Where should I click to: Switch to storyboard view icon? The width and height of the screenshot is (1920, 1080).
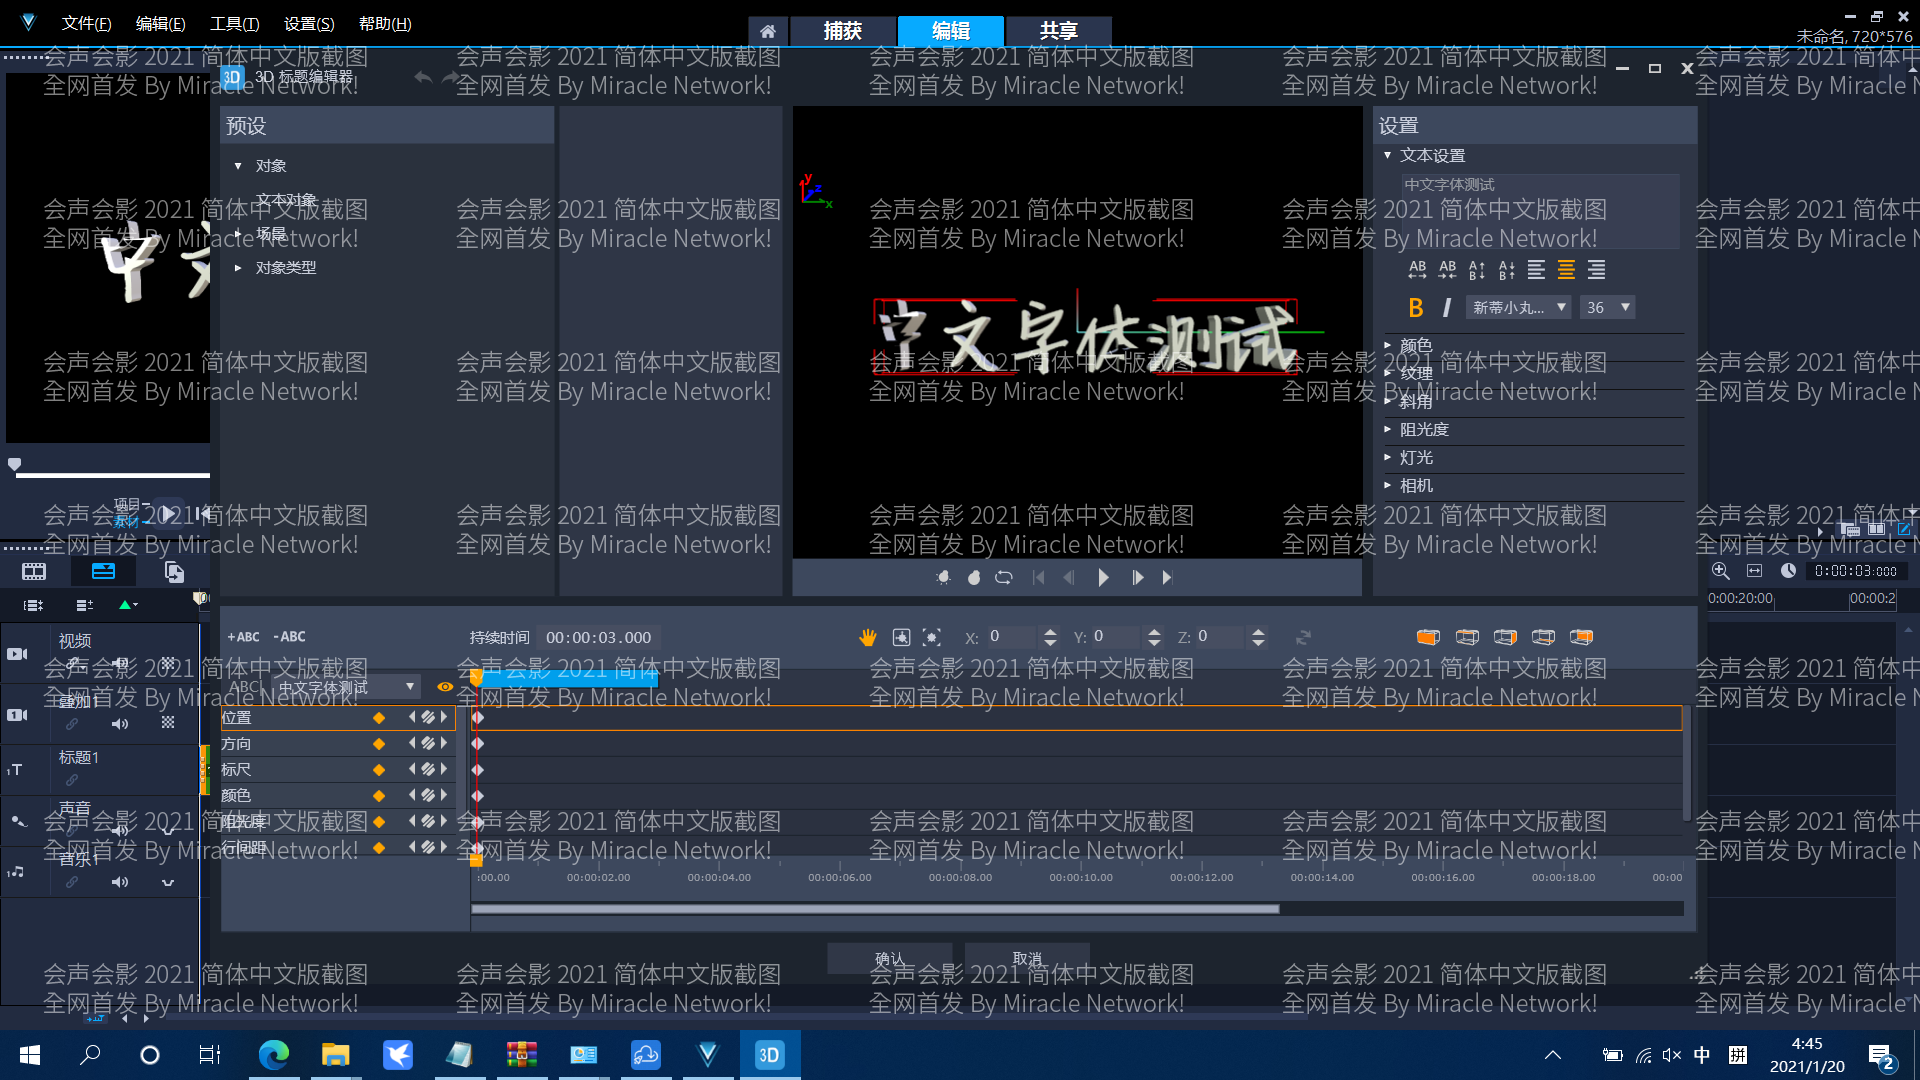[34, 572]
